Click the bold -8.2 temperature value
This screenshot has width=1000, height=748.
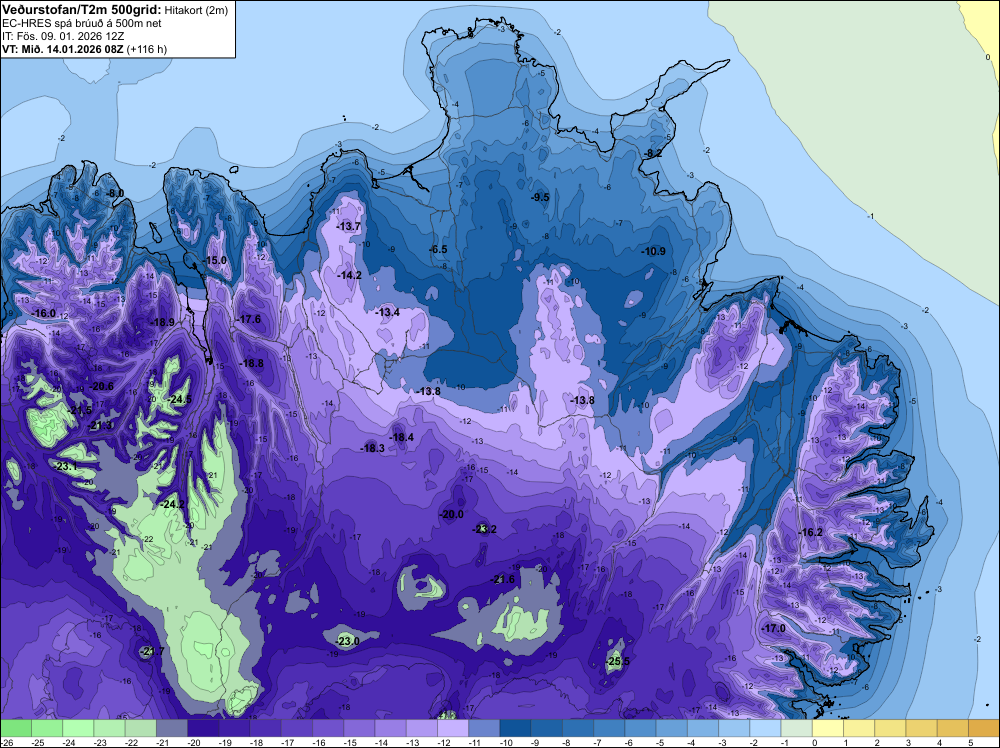[653, 153]
